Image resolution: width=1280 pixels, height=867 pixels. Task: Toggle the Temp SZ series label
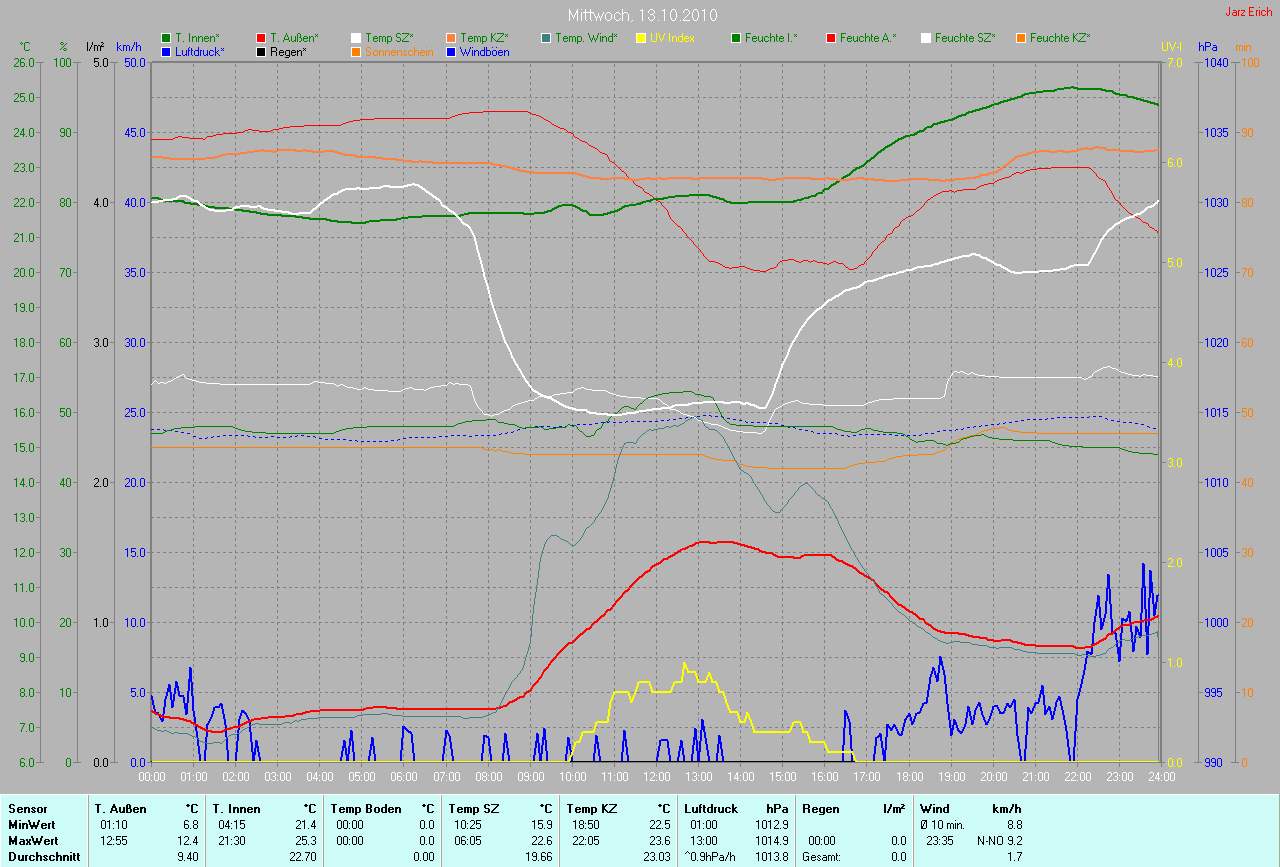[389, 38]
